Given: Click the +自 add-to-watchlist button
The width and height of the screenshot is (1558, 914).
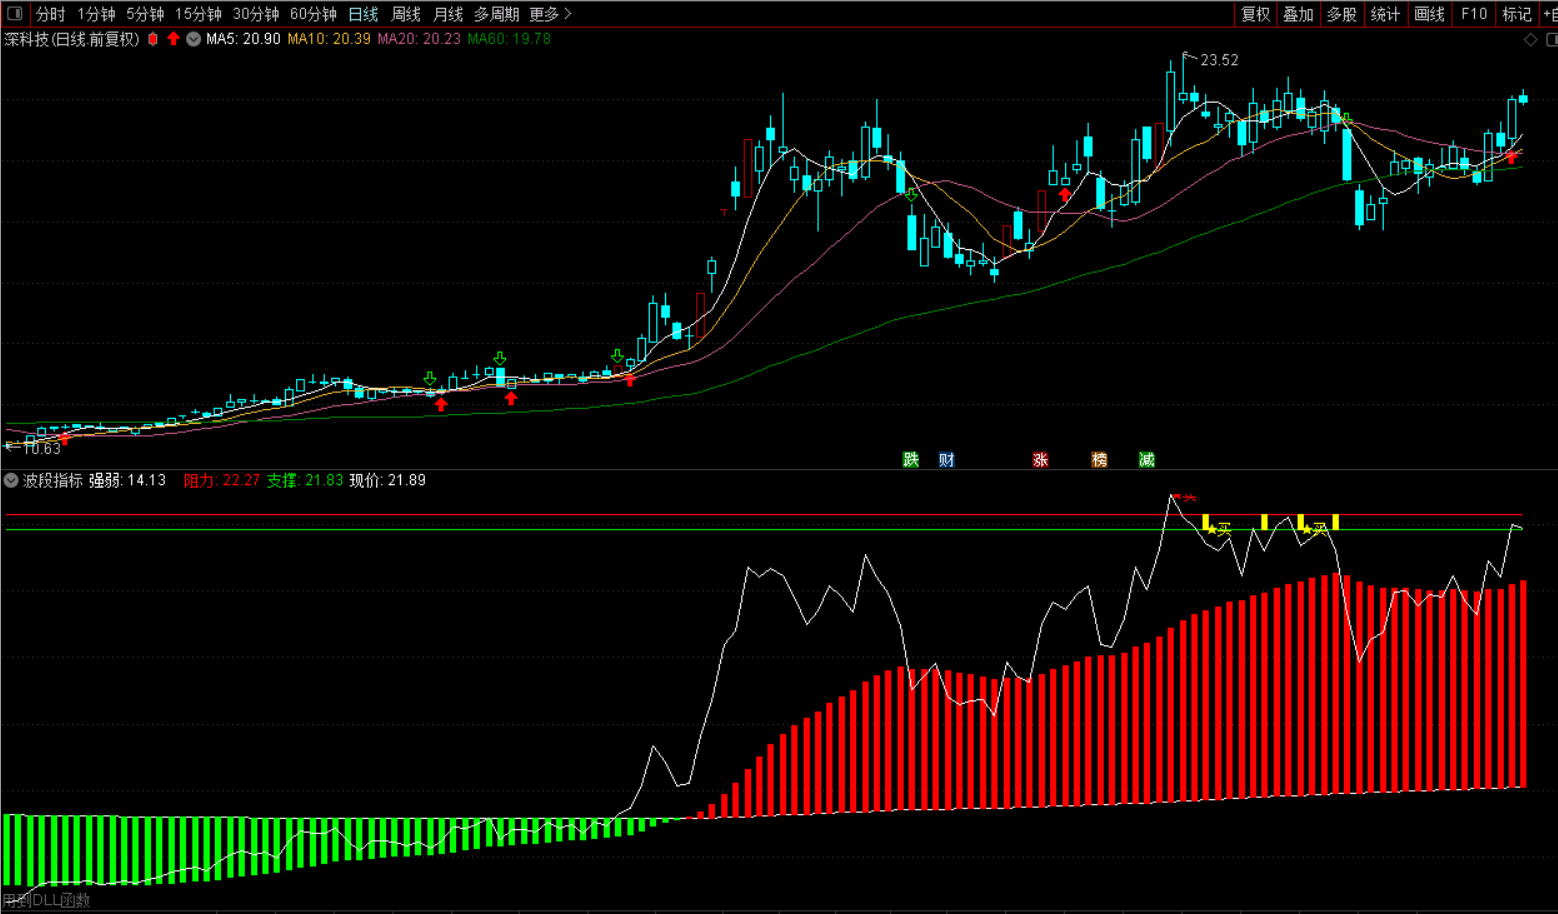Looking at the screenshot, I should point(1550,14).
